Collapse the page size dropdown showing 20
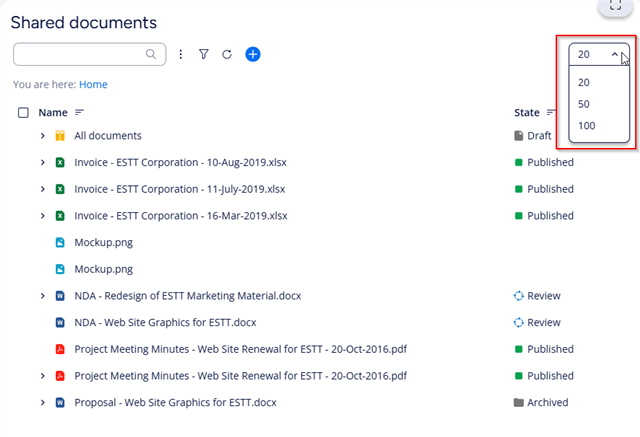Screen dimensions: 640x437 [x=599, y=54]
